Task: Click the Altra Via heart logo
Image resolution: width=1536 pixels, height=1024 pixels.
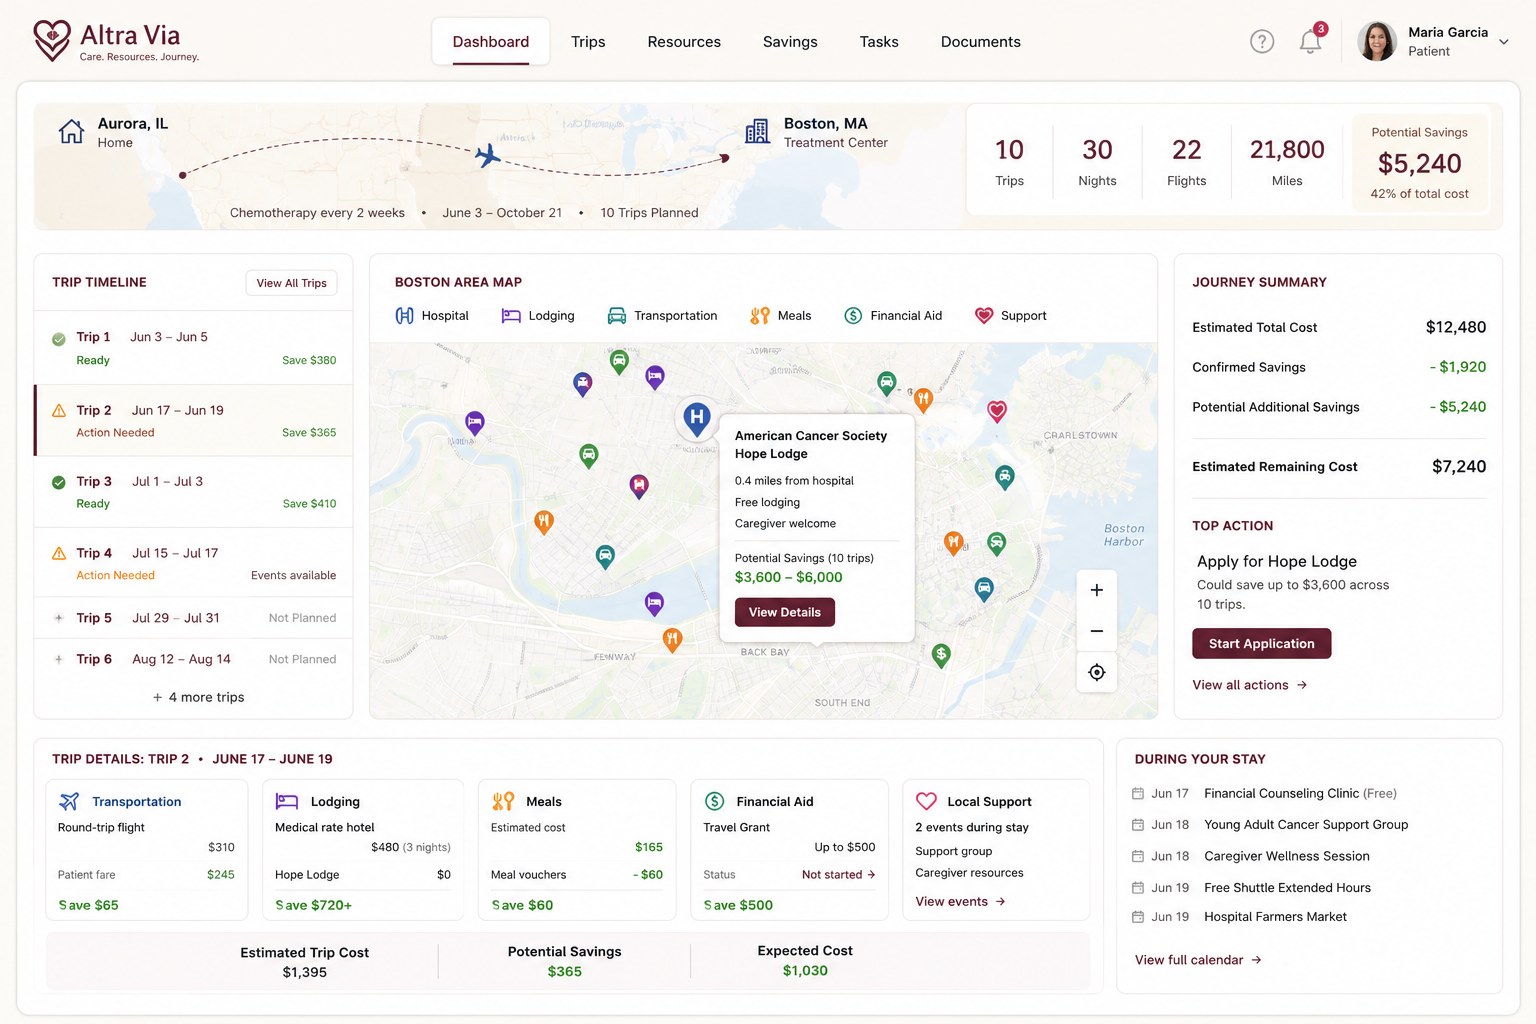Action: point(52,41)
